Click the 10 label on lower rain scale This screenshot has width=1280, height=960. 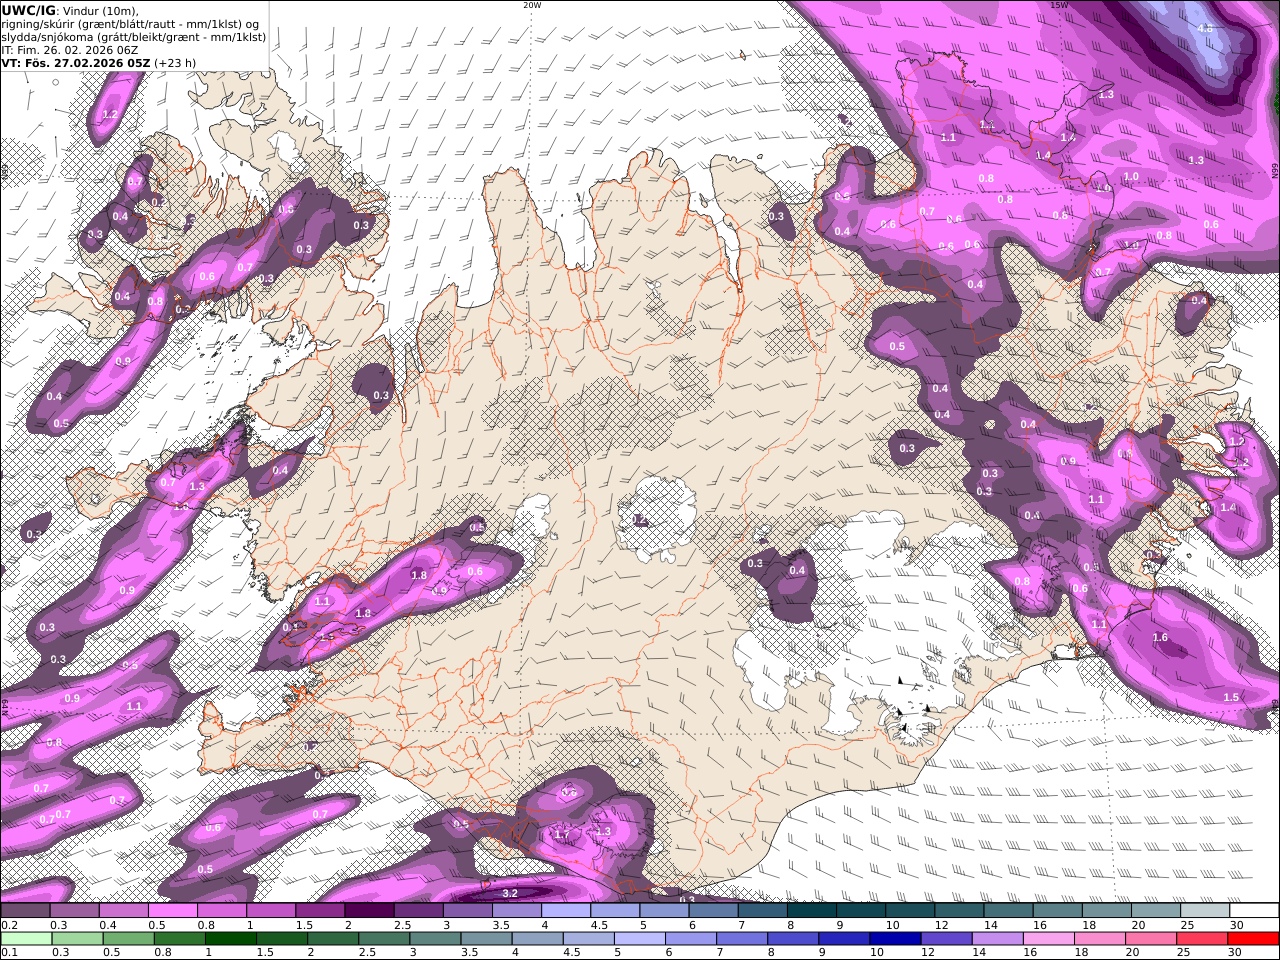click(x=876, y=952)
